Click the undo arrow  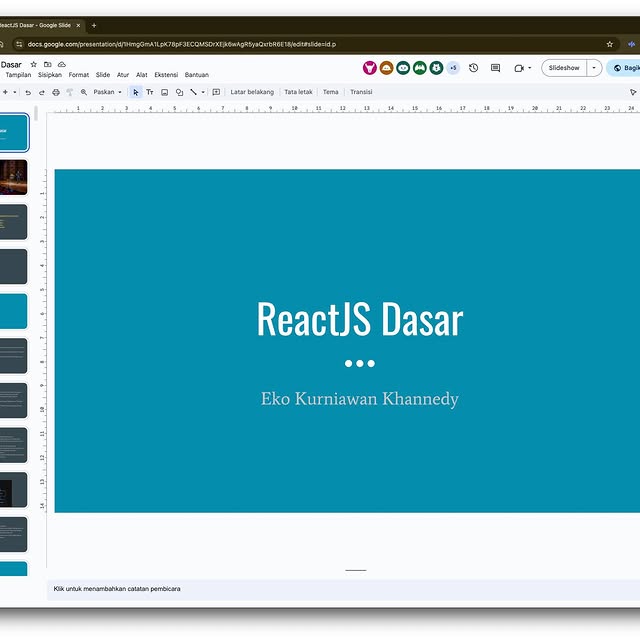click(x=28, y=92)
